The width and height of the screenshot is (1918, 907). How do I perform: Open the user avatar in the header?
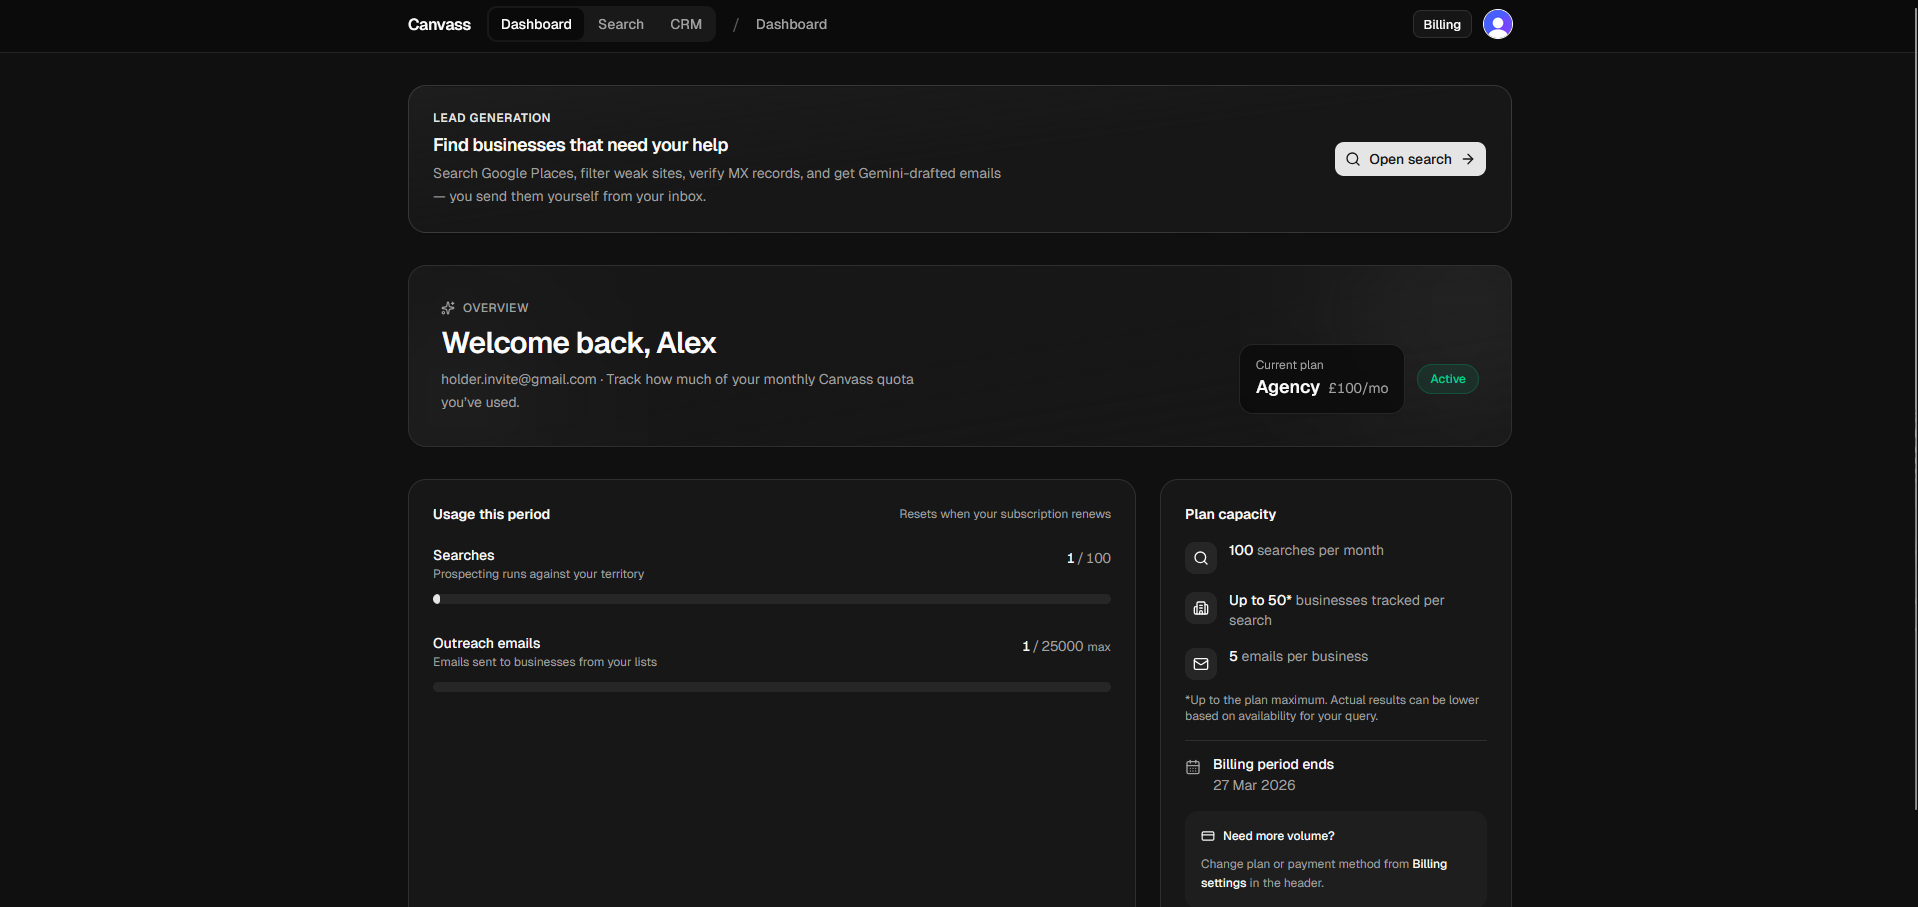pyautogui.click(x=1496, y=23)
